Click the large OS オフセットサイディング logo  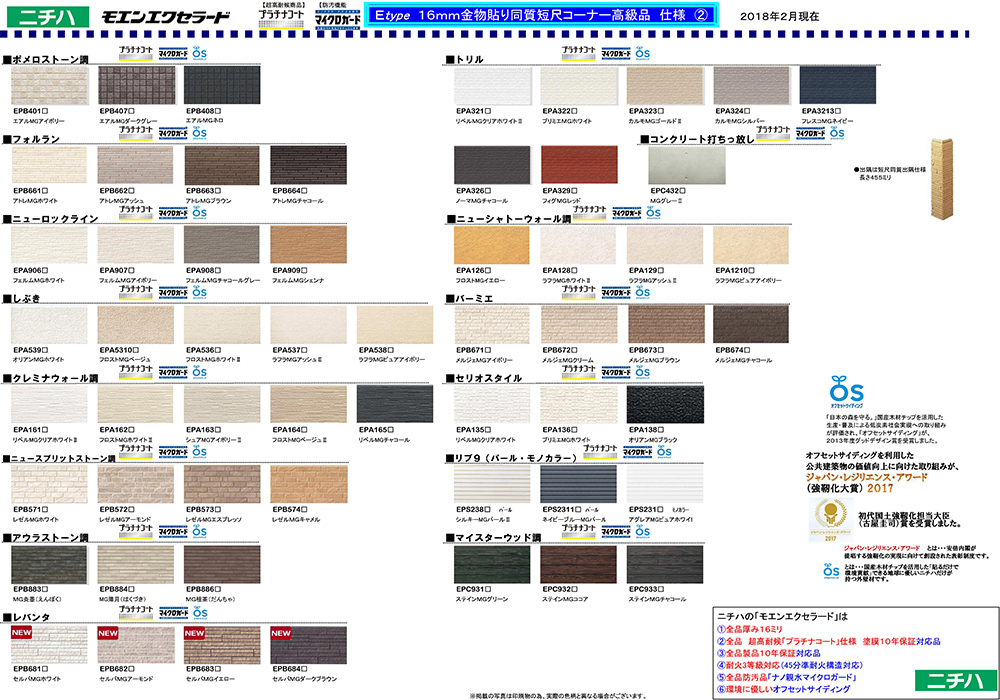[847, 391]
